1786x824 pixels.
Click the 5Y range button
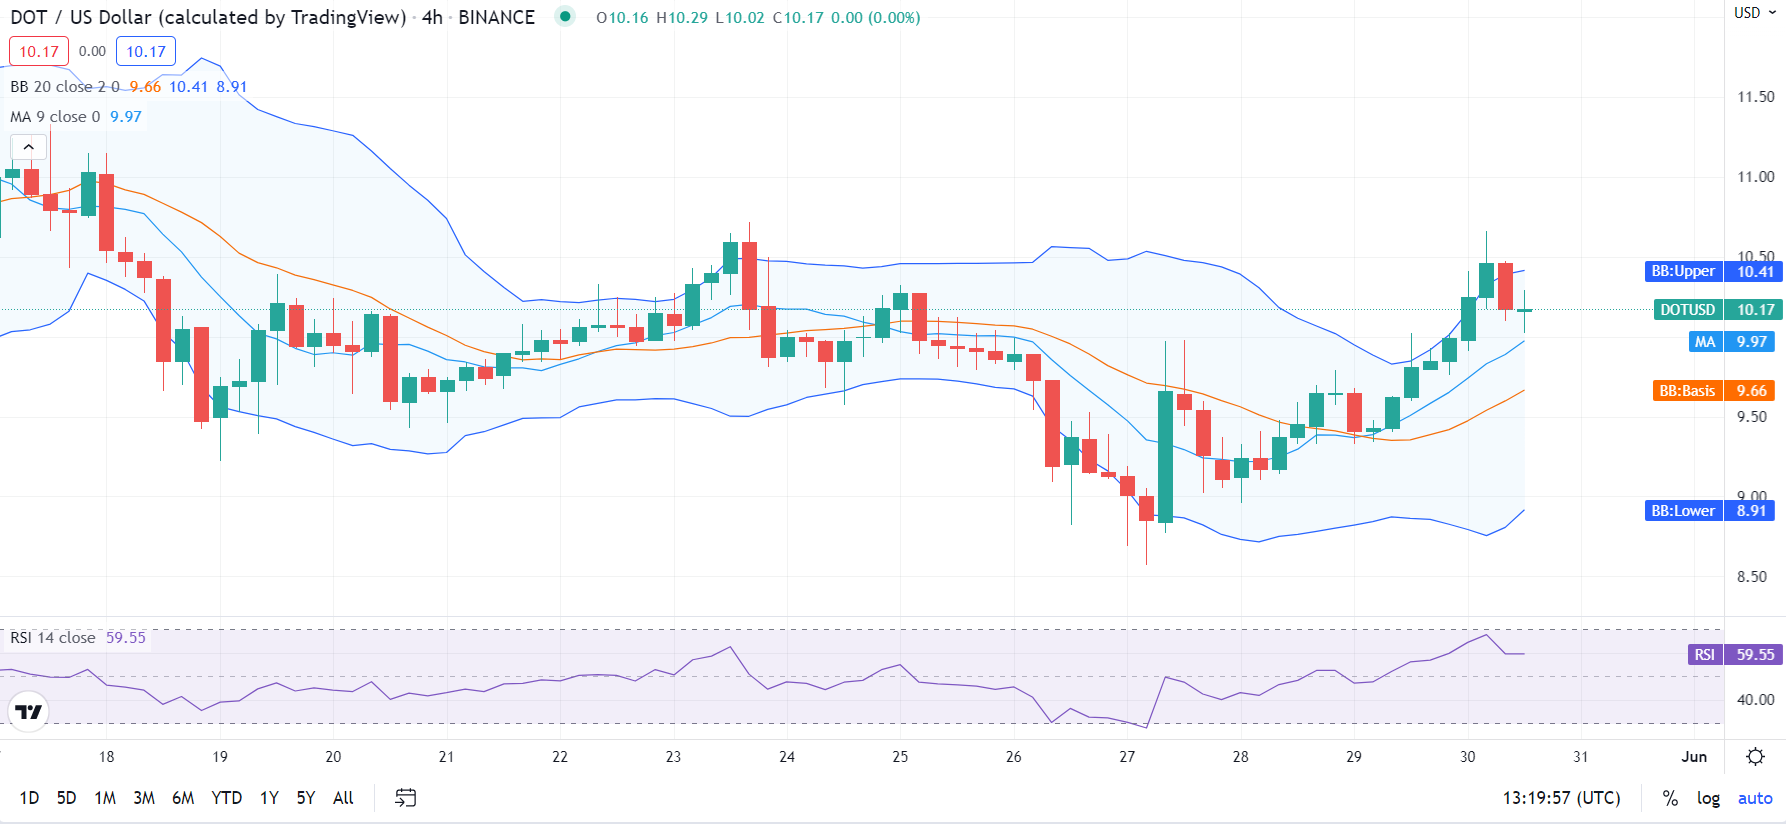coord(304,798)
